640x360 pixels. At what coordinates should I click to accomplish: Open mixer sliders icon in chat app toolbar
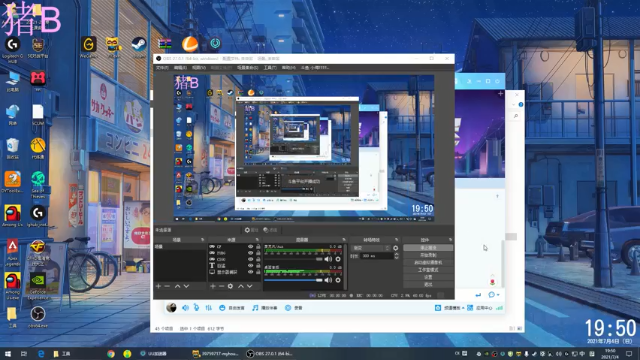209,308
